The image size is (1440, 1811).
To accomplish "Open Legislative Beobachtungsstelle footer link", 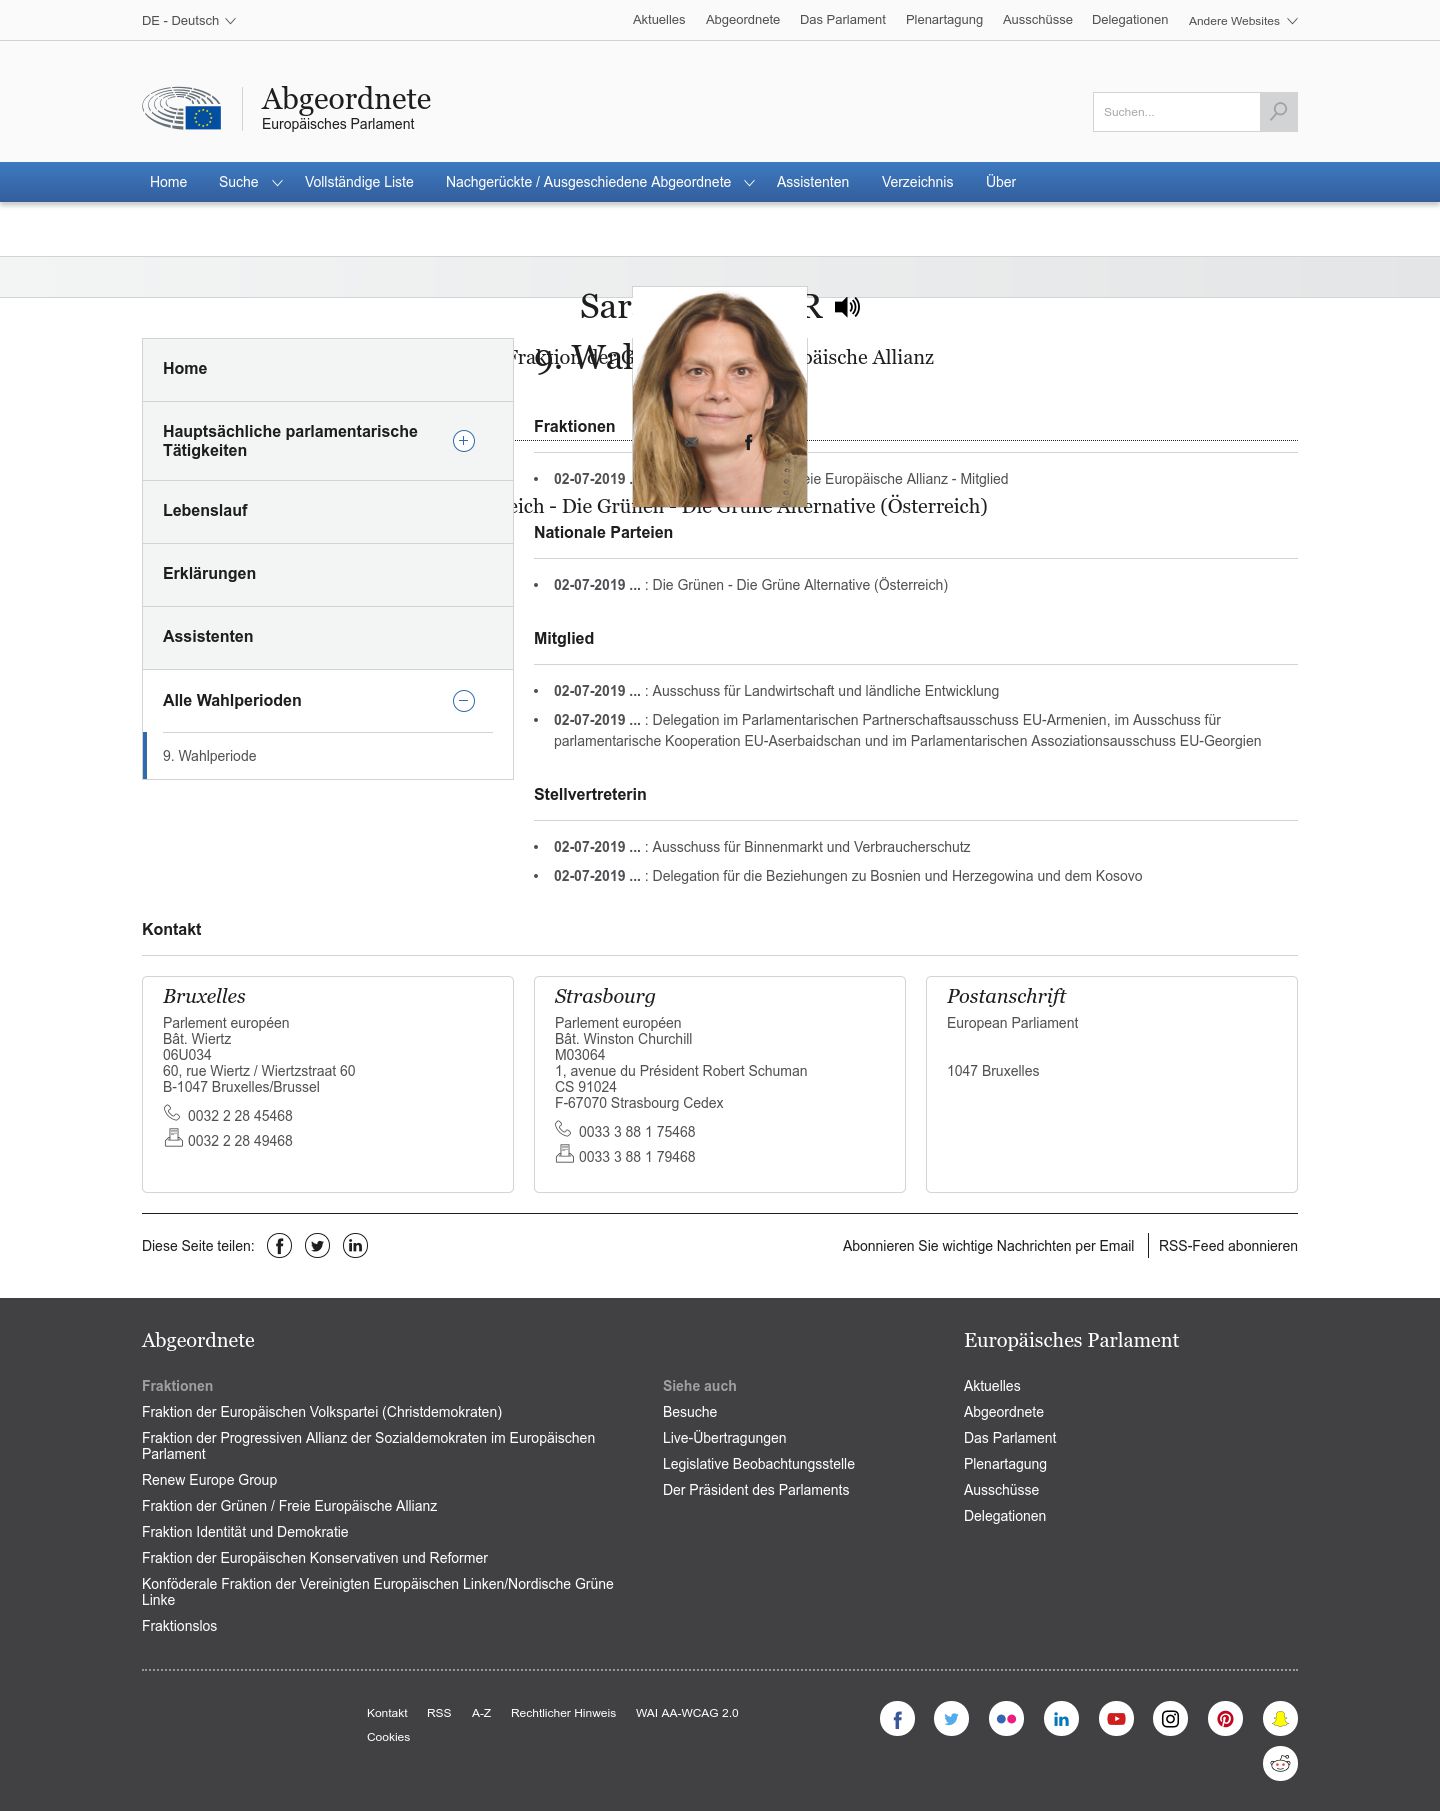I will (758, 1464).
